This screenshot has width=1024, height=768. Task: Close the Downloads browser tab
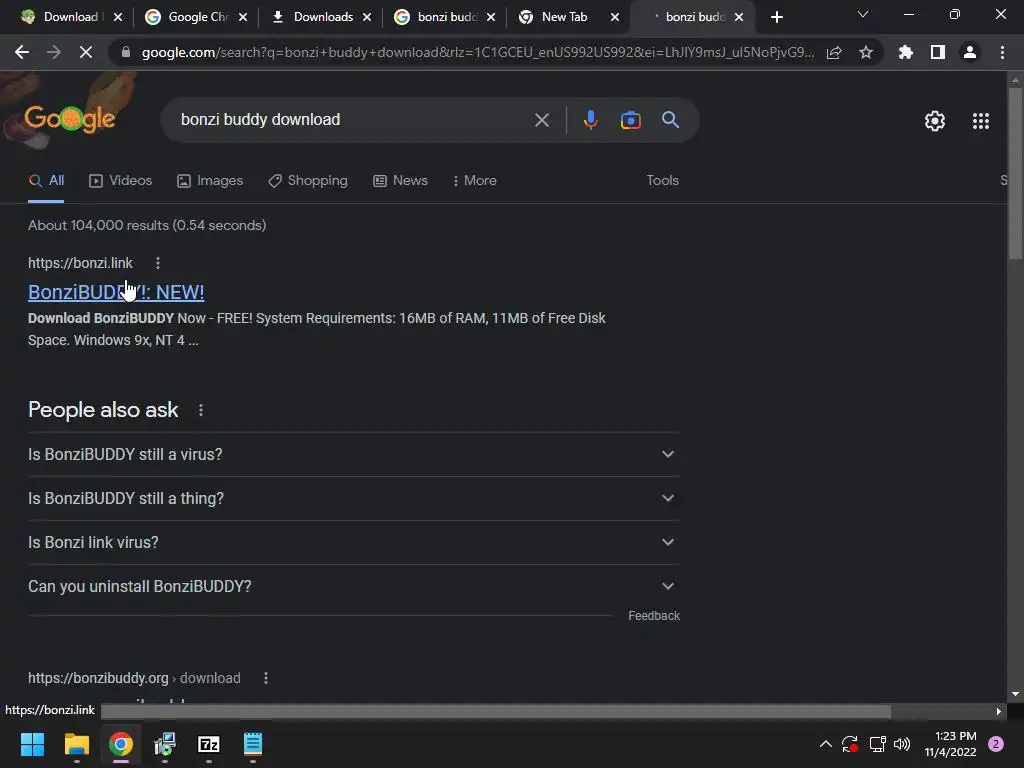click(367, 18)
